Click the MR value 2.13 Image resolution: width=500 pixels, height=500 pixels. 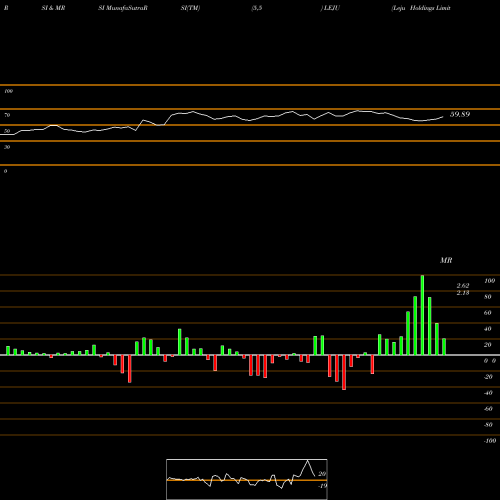[x=463, y=293]
